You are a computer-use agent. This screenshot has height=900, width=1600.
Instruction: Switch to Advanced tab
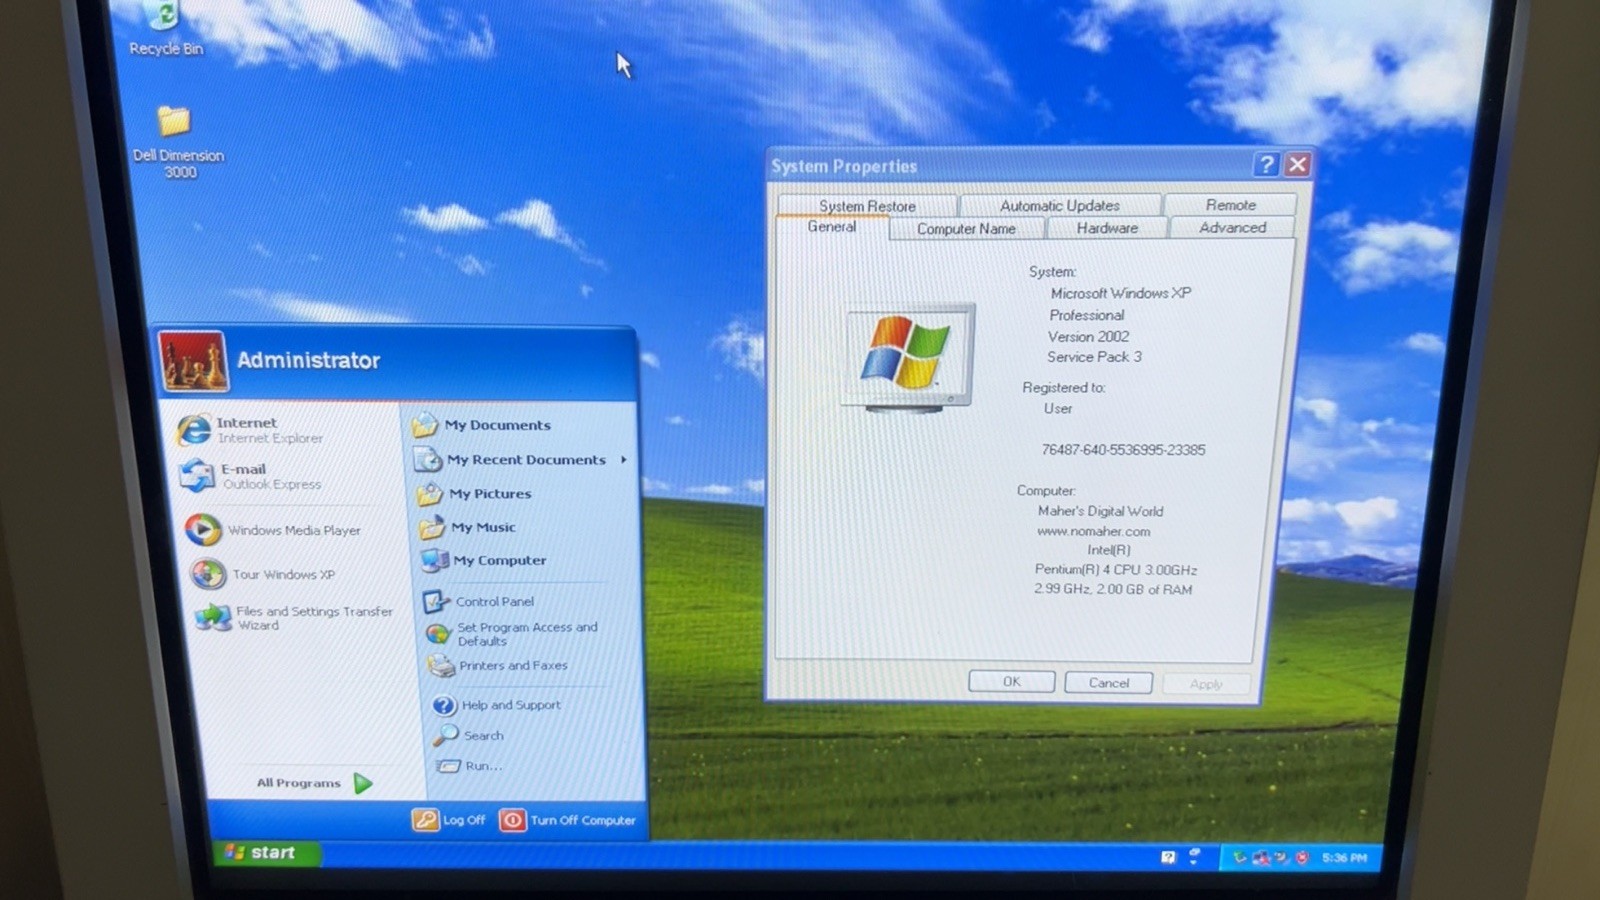(1232, 227)
